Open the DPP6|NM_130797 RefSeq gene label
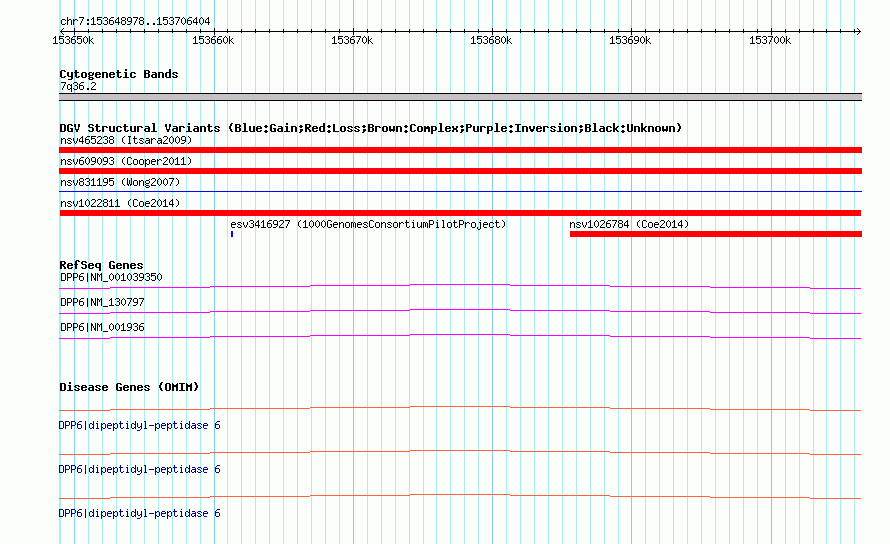 pyautogui.click(x=102, y=302)
